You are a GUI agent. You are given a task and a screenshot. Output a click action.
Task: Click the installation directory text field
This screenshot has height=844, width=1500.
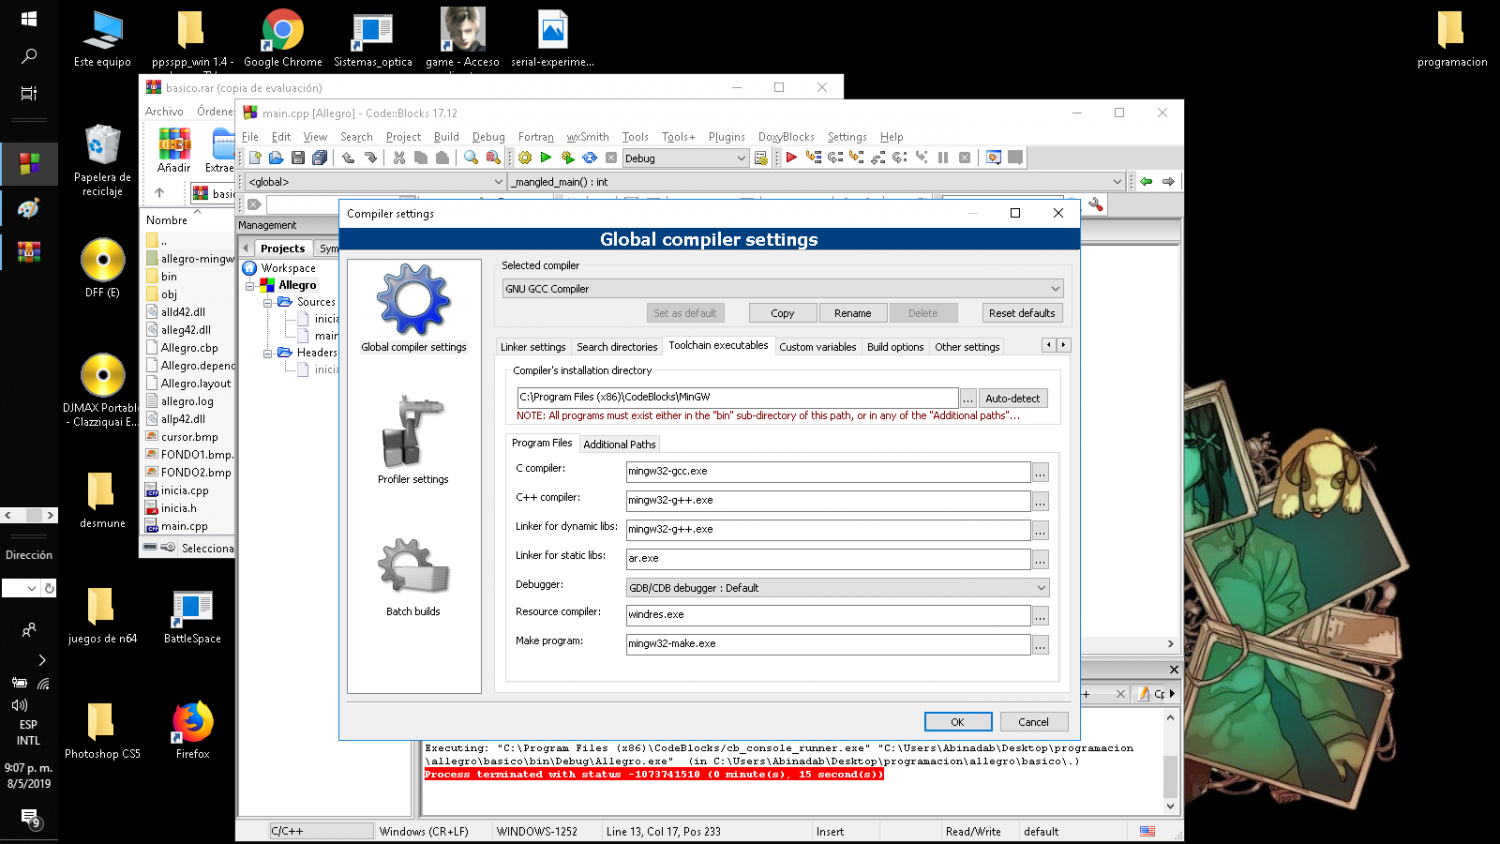(738, 398)
